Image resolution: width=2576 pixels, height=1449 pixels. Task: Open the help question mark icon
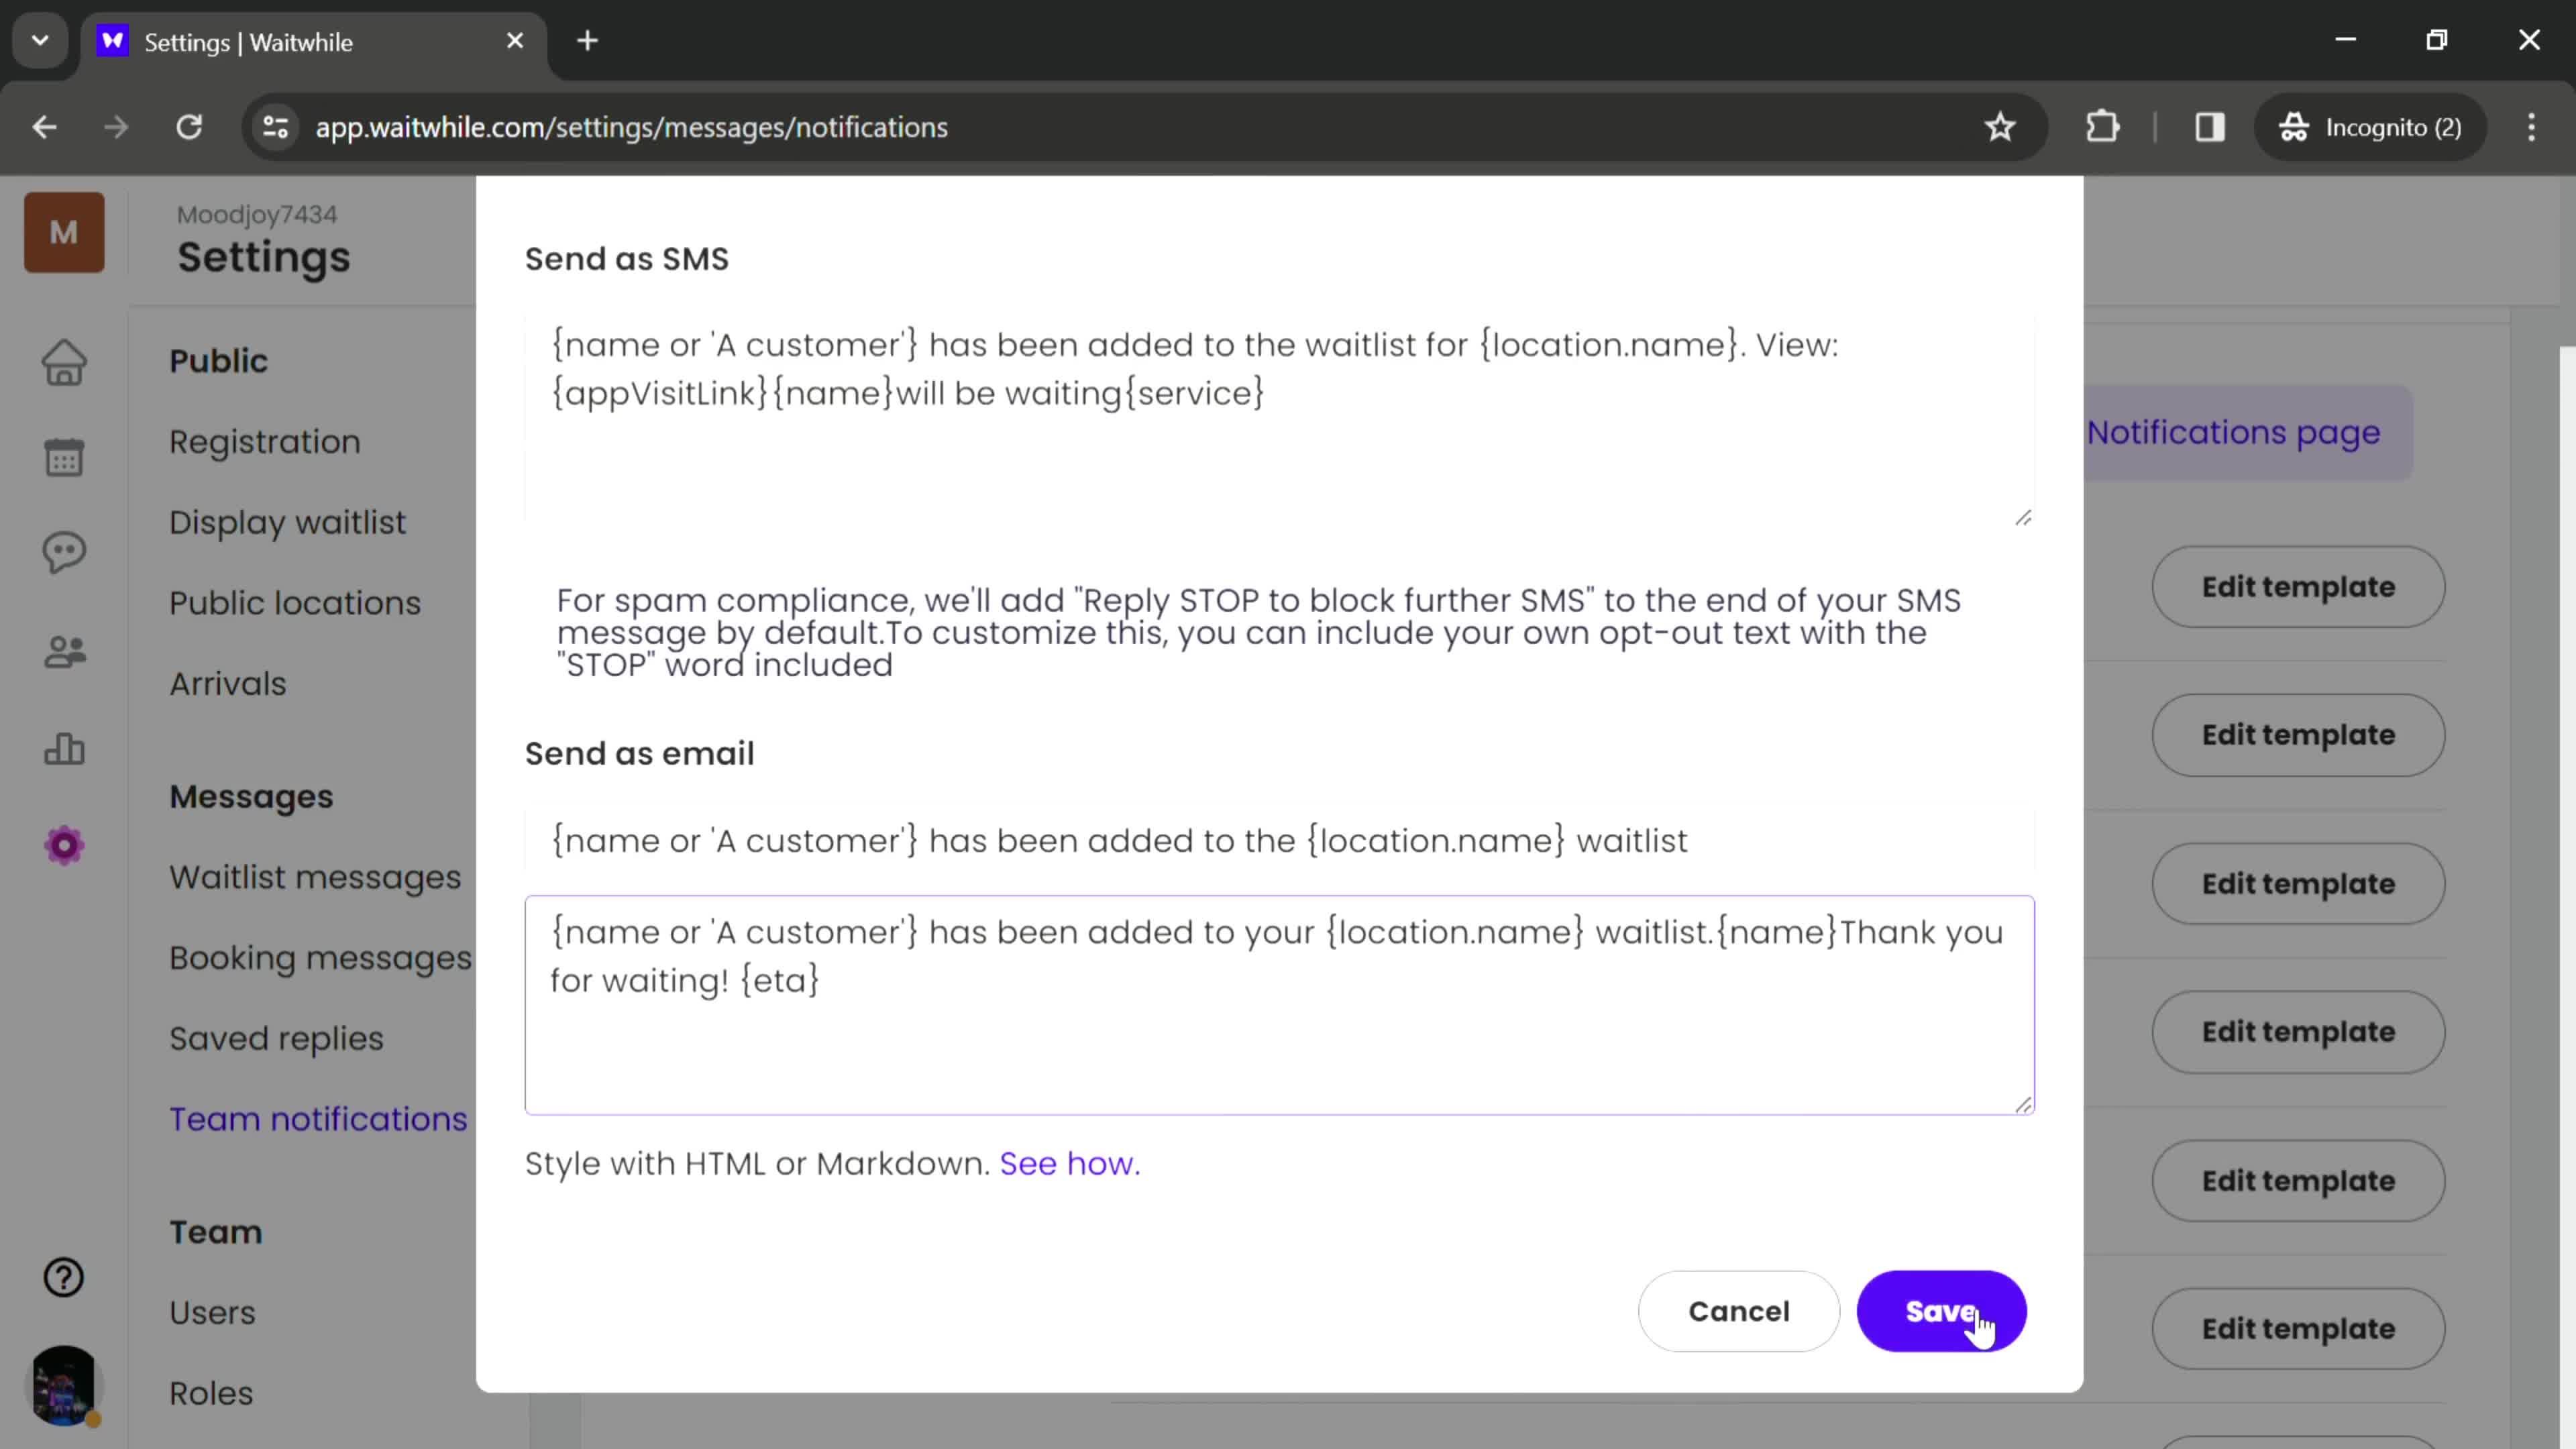(x=64, y=1277)
